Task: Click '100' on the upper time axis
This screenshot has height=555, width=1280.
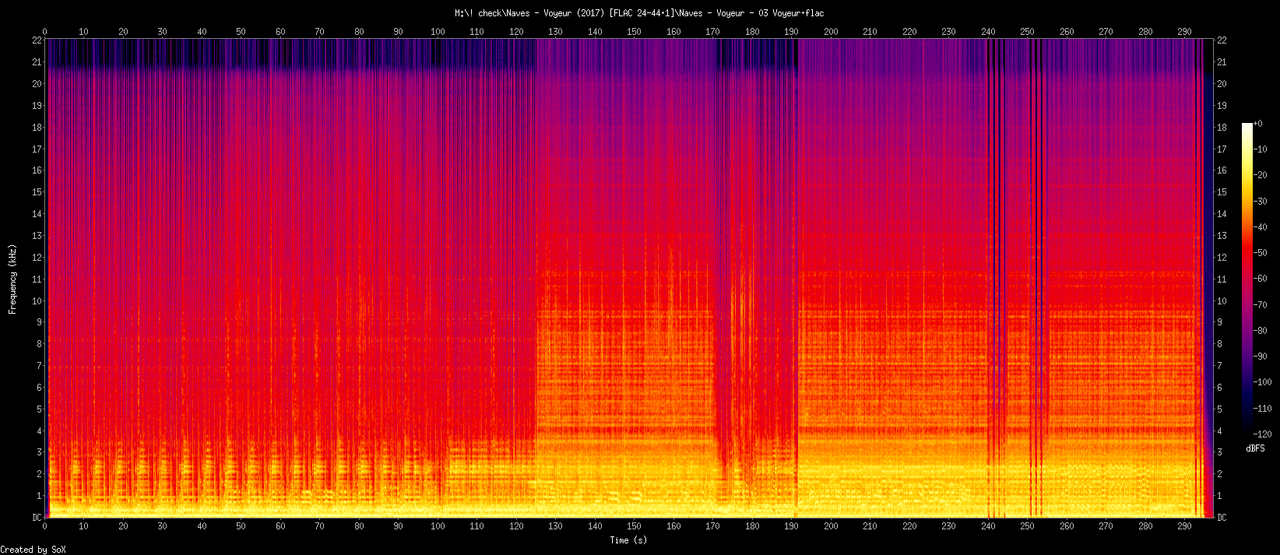Action: coord(437,31)
